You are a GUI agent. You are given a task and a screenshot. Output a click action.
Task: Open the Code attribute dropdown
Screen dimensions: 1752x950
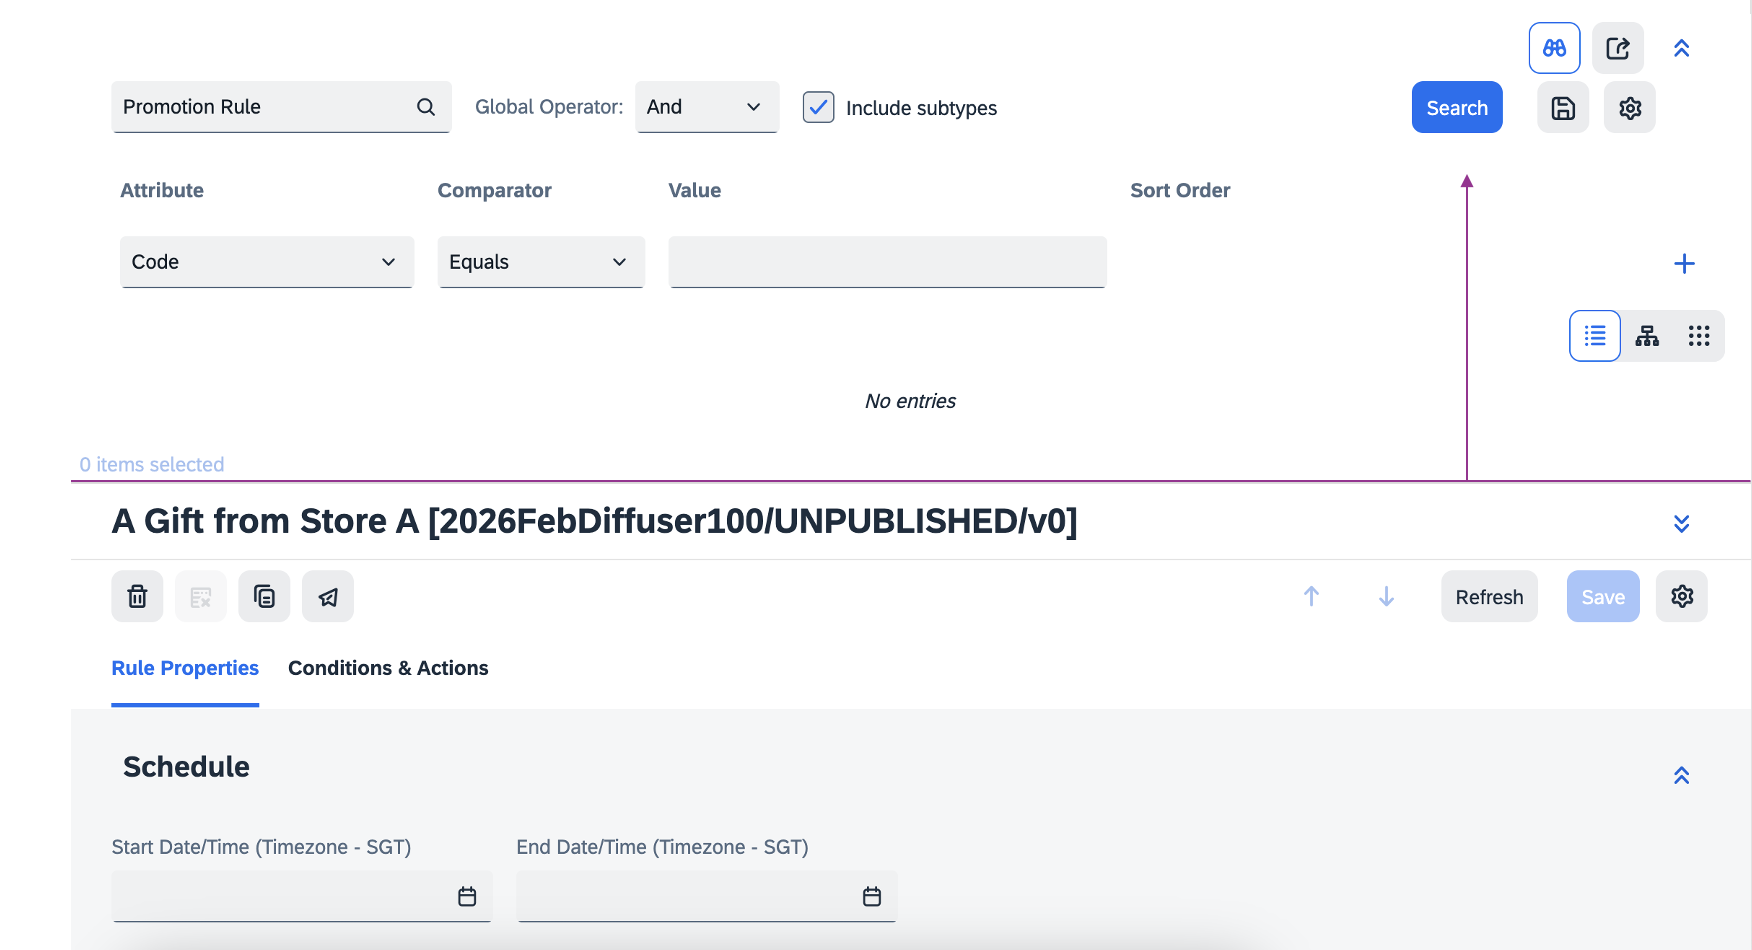pyautogui.click(x=266, y=262)
